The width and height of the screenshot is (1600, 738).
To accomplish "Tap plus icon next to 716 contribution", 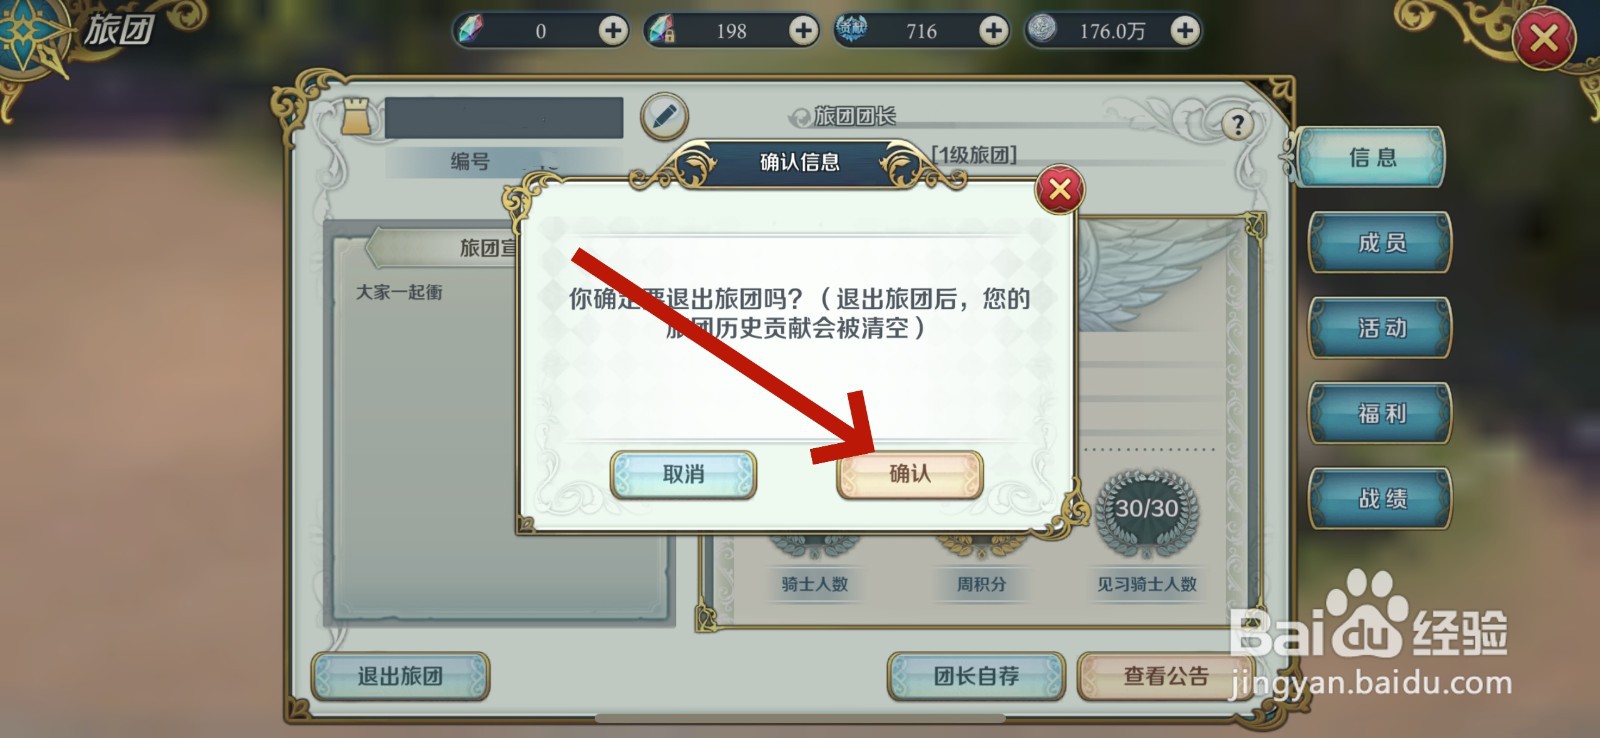I will 993,30.
